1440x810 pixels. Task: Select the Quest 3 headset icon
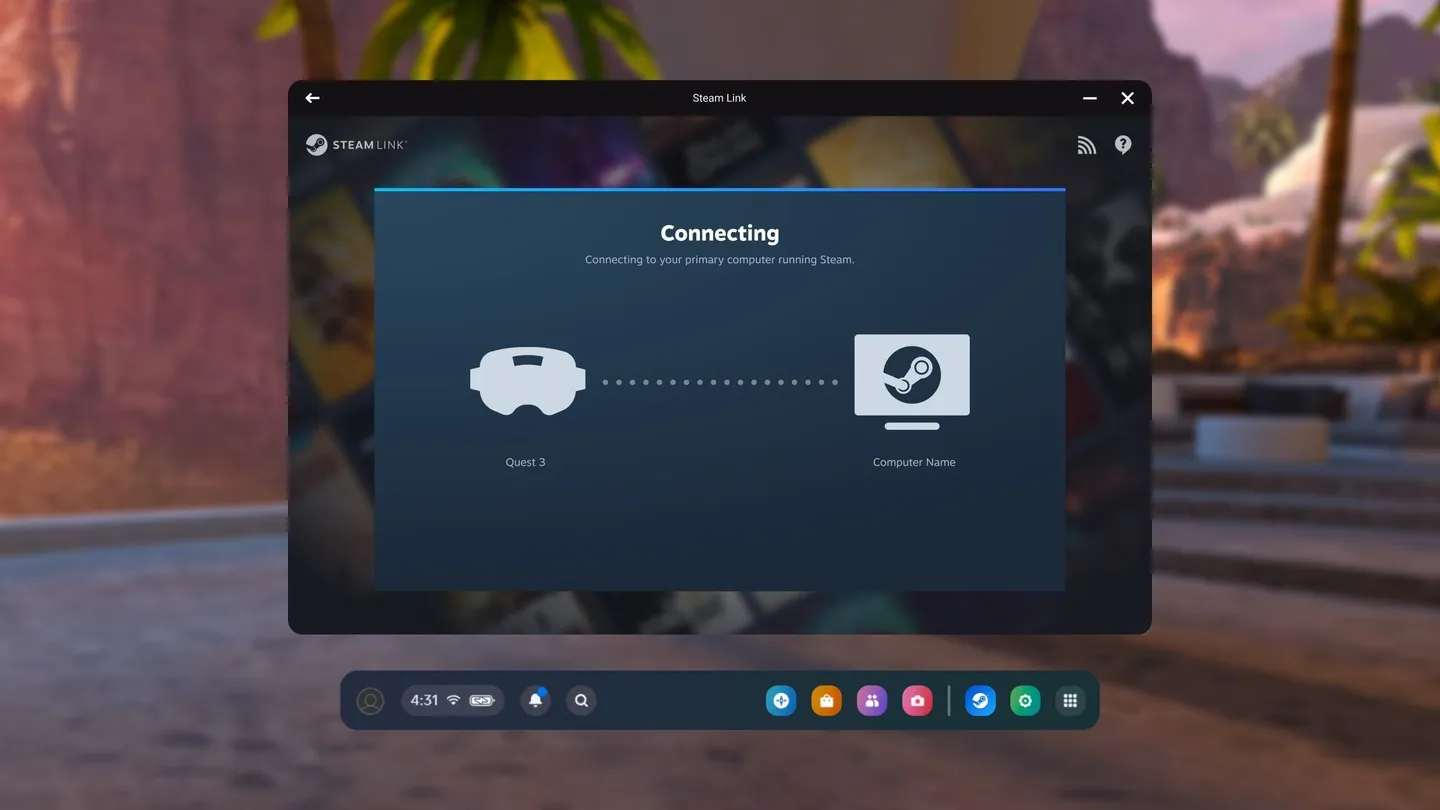tap(527, 380)
